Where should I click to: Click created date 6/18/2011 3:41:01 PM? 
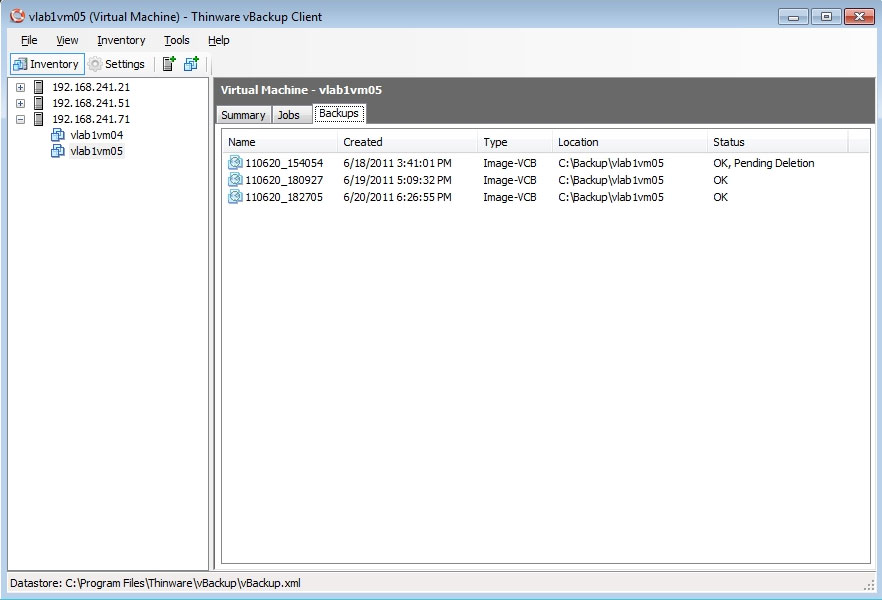click(398, 163)
